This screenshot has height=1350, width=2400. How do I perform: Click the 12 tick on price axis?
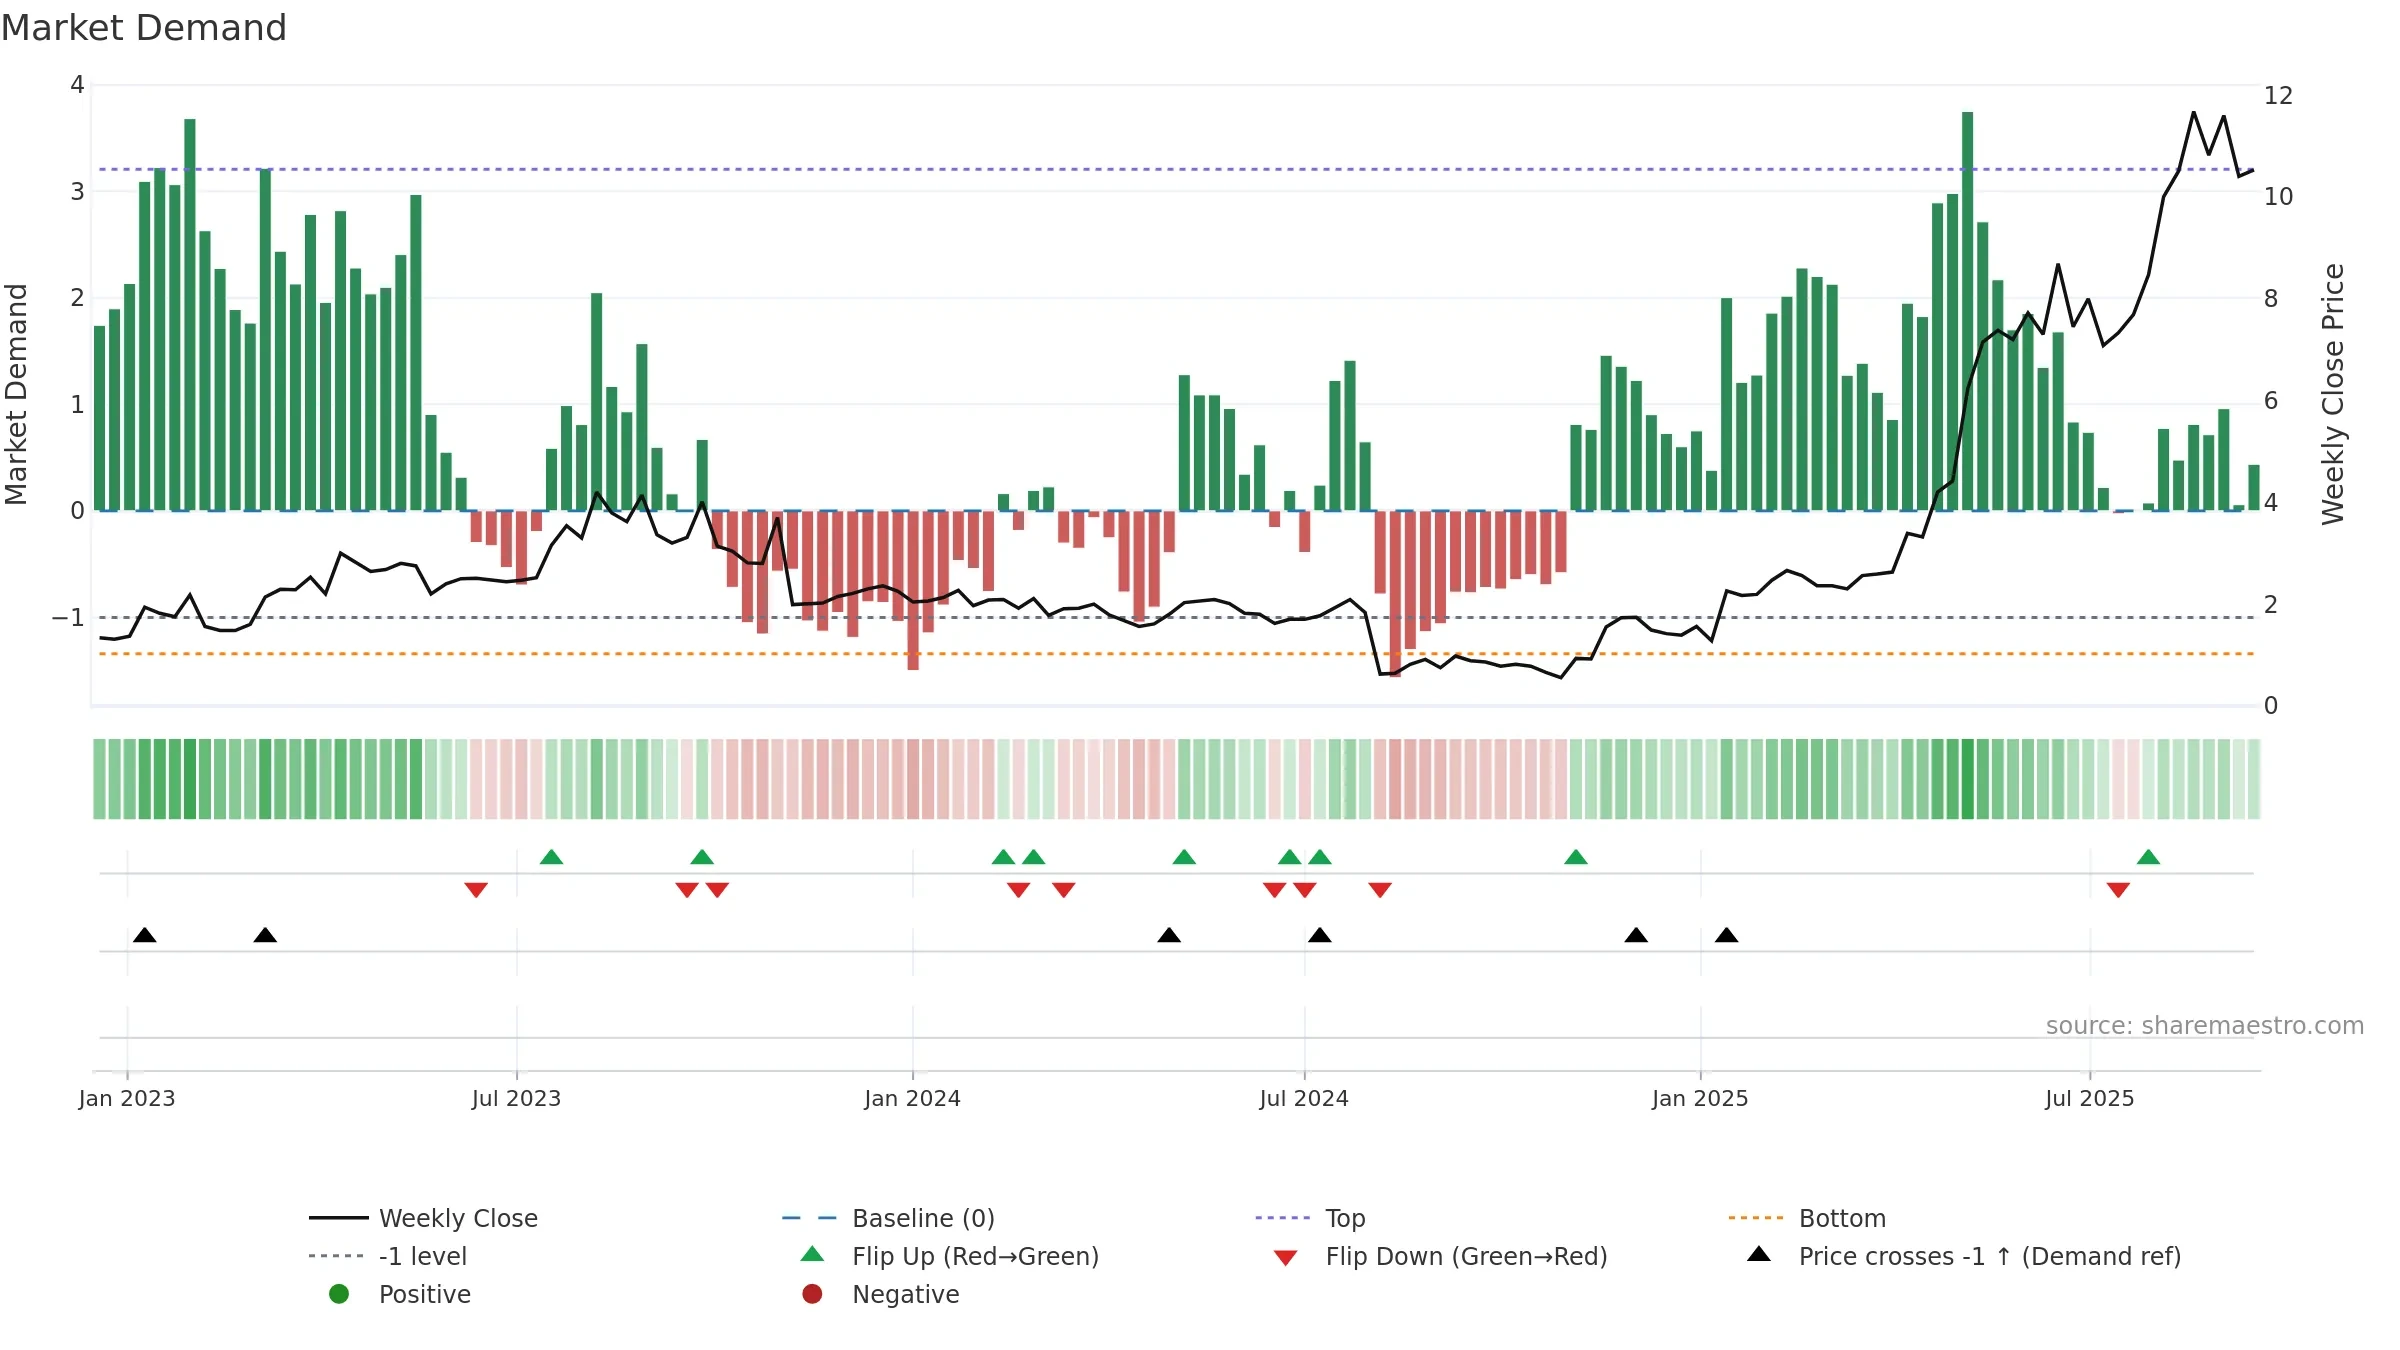[2278, 96]
